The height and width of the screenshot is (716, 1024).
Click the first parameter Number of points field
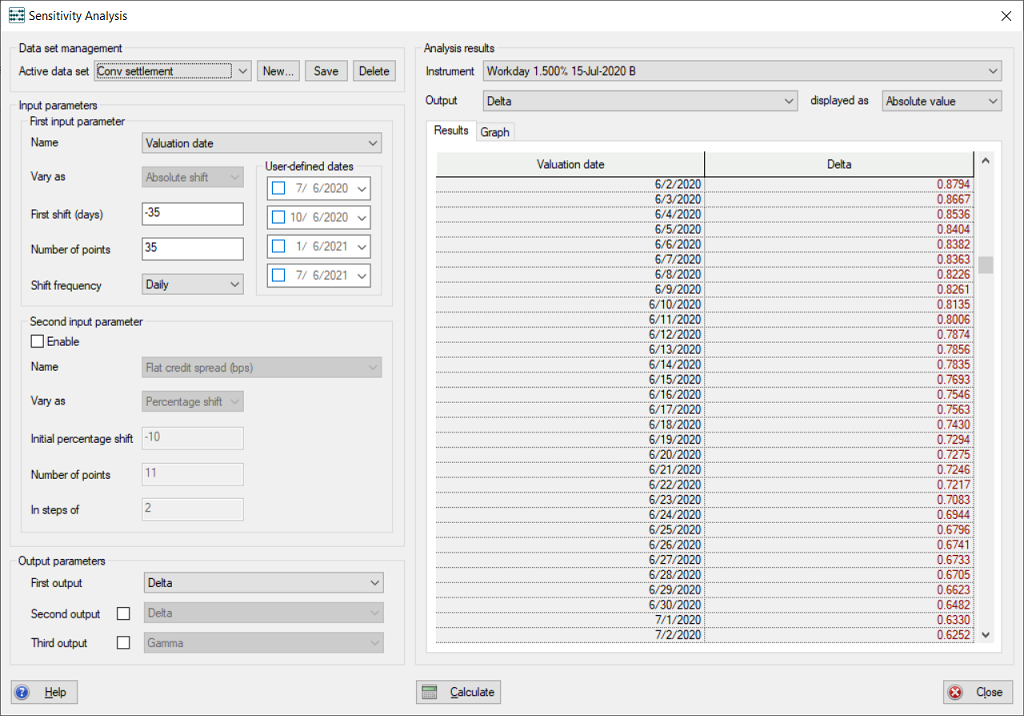click(193, 249)
